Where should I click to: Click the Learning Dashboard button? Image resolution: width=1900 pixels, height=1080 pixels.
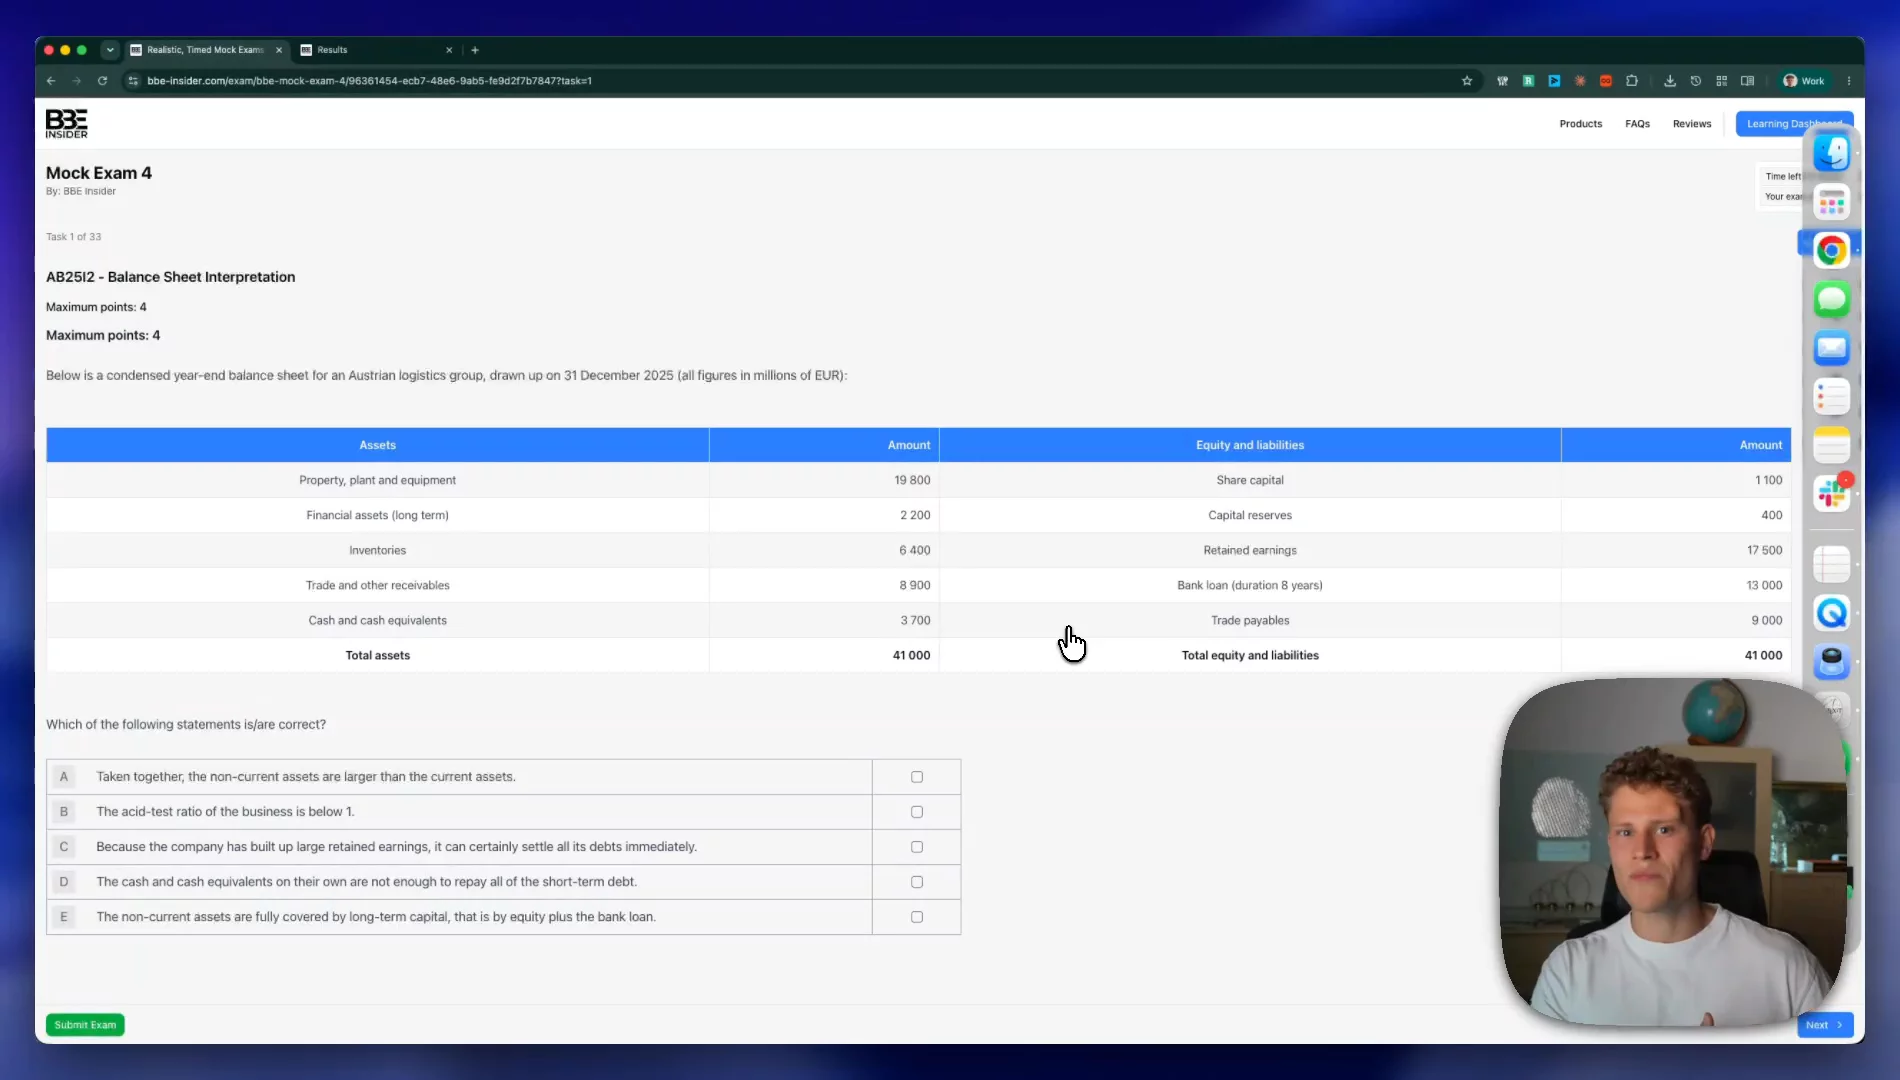tap(1794, 124)
